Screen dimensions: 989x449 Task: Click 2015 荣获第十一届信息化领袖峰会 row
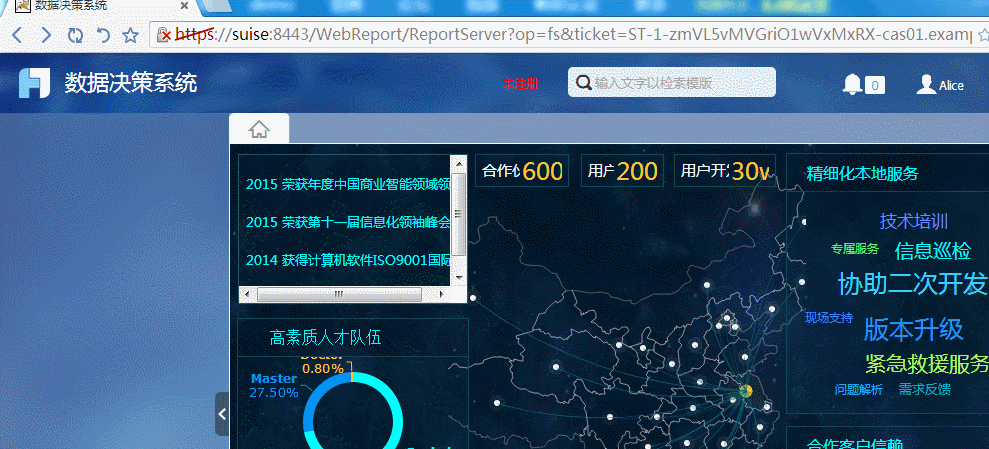[348, 222]
